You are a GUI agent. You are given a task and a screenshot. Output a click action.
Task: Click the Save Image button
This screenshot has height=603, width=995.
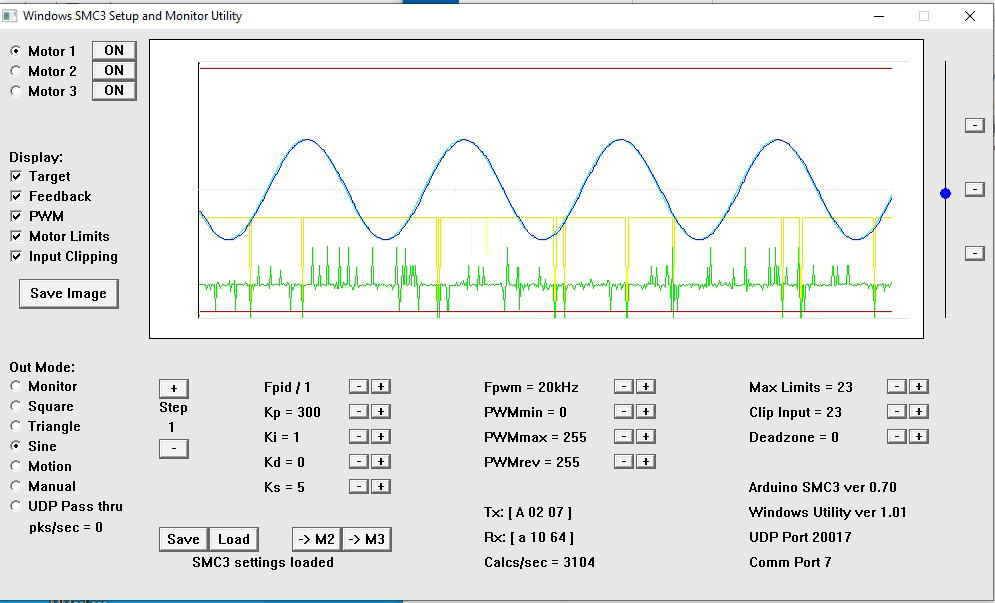68,294
